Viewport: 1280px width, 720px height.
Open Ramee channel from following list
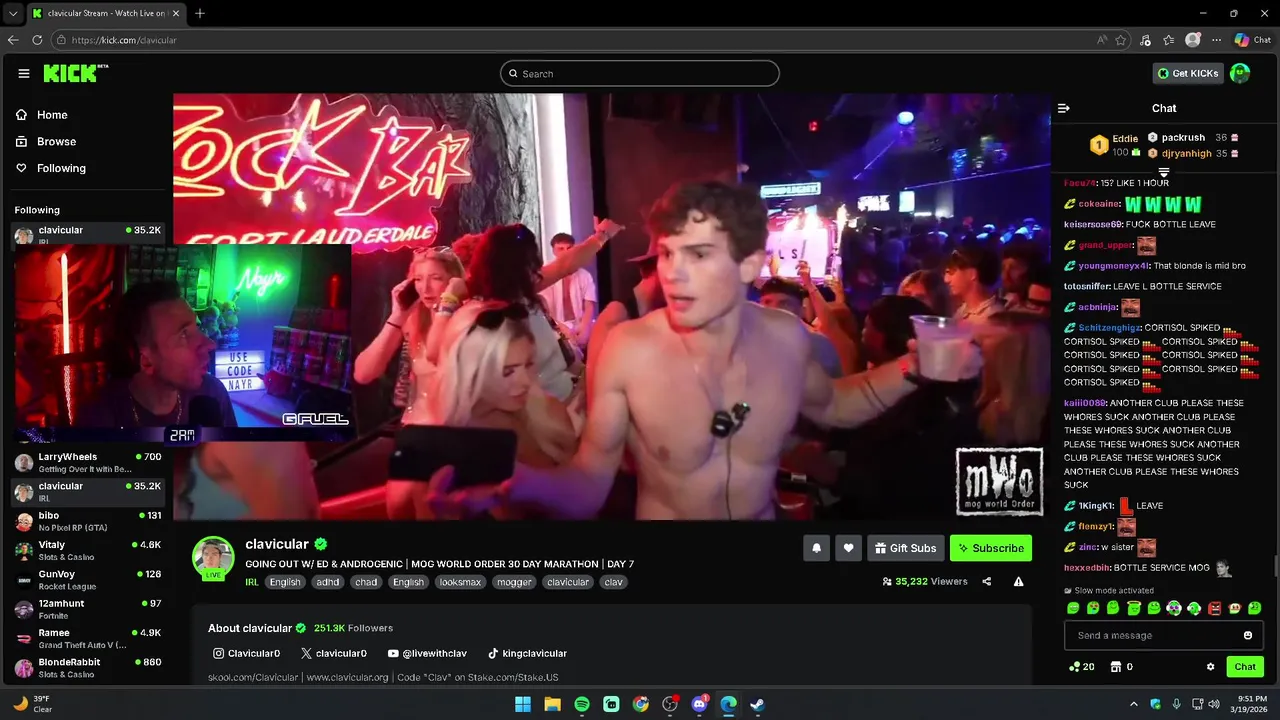pos(88,639)
